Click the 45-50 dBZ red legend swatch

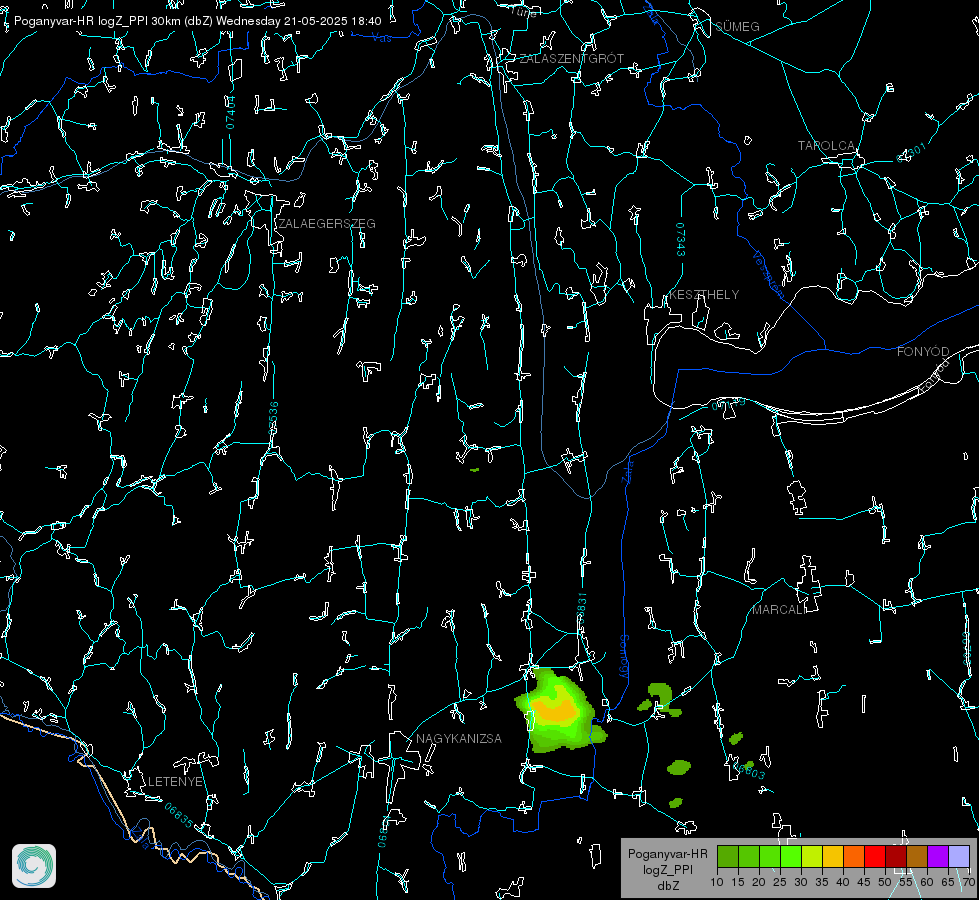pos(875,856)
